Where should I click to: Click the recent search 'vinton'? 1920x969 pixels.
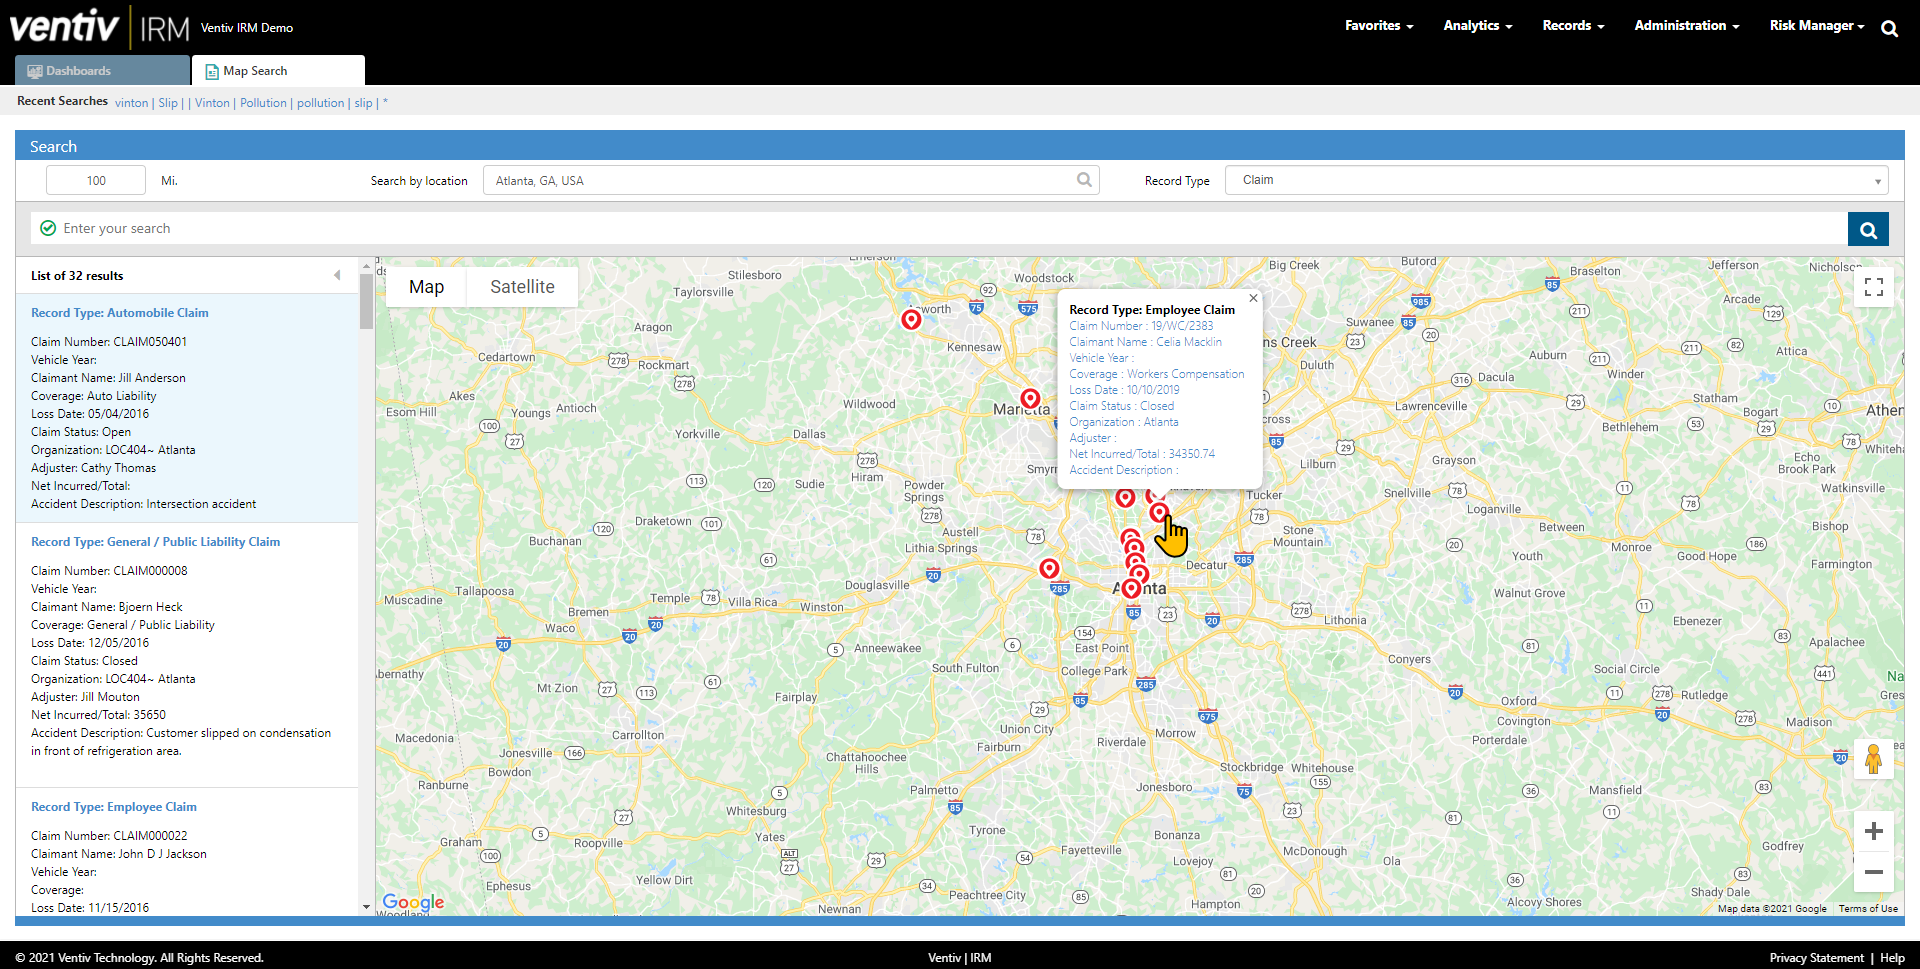tap(131, 103)
